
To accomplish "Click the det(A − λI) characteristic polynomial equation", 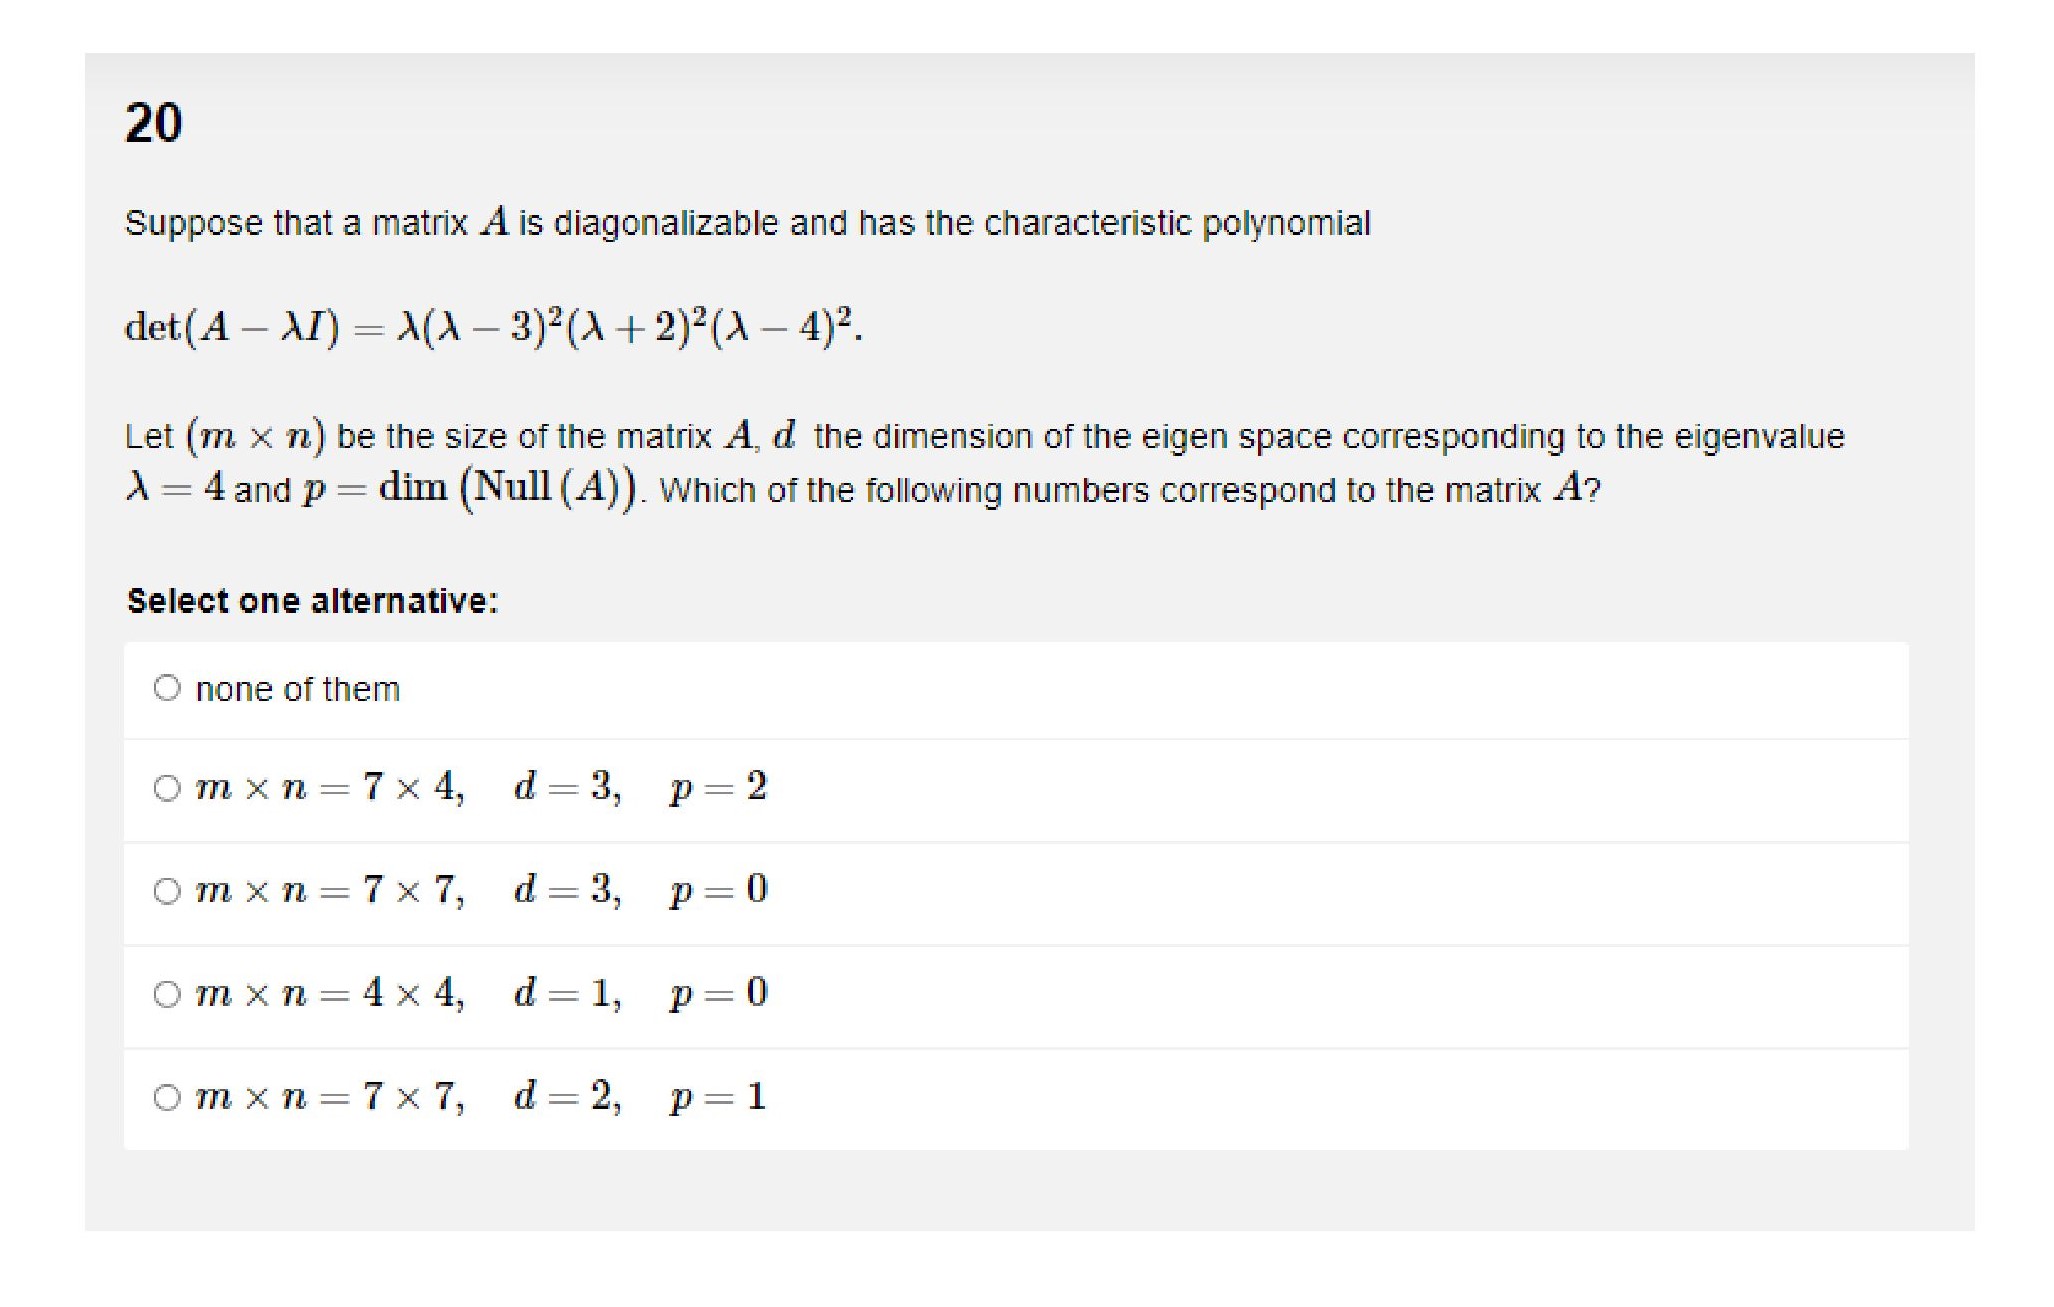I will [x=493, y=327].
